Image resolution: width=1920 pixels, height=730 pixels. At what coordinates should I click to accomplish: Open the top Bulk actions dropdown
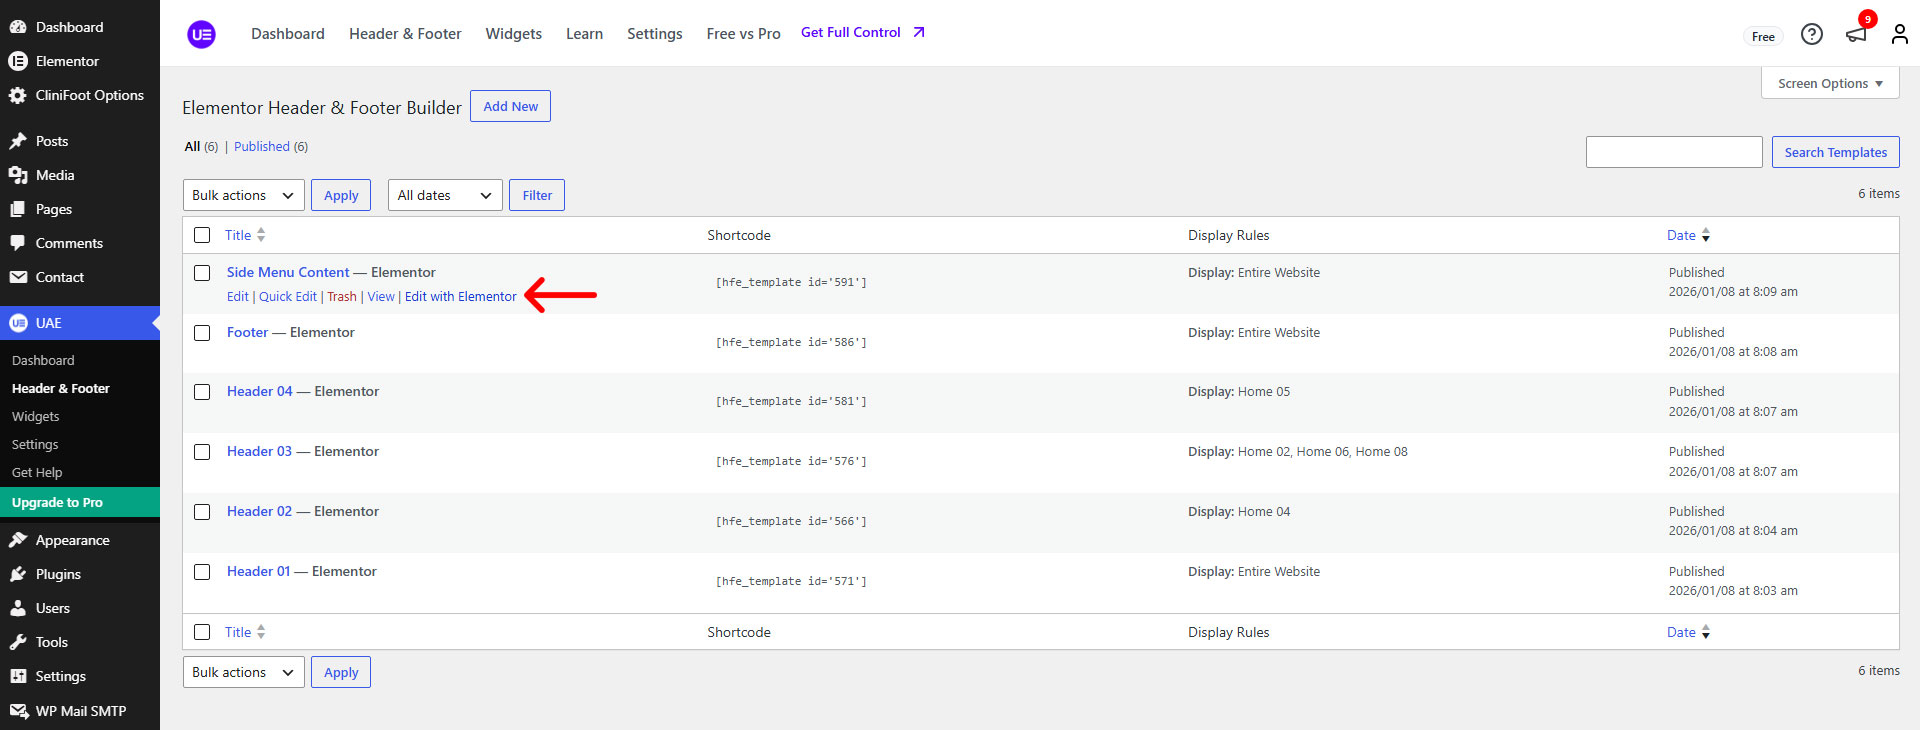coord(244,195)
